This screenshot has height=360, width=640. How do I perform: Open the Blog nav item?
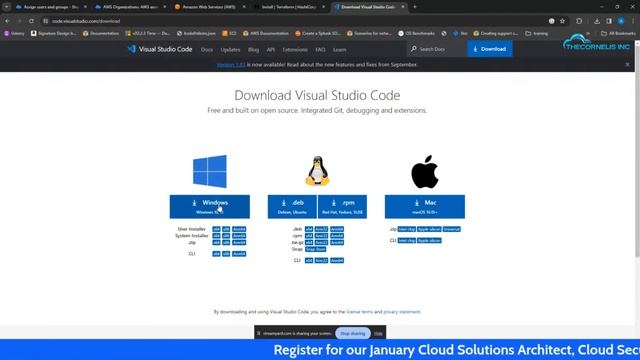[253, 49]
